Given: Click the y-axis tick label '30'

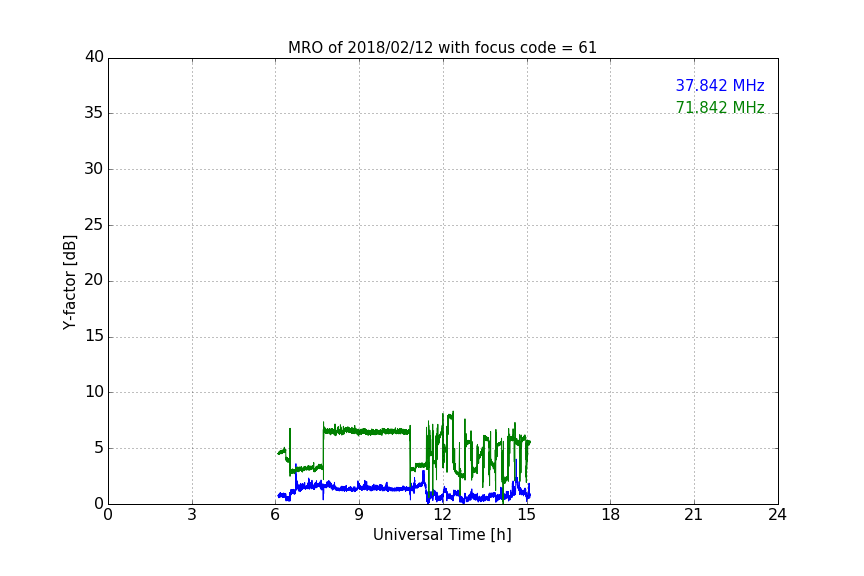Looking at the screenshot, I should point(94,169).
